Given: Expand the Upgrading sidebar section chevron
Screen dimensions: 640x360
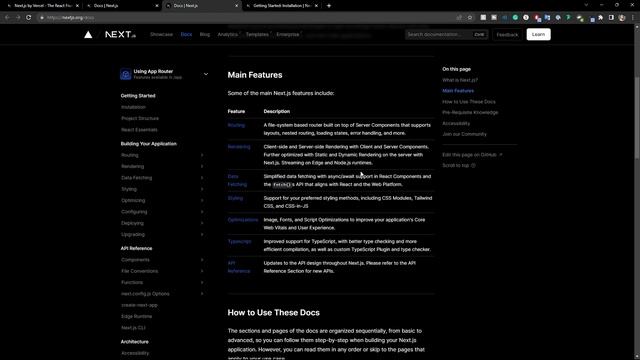Looking at the screenshot, I should pyautogui.click(x=202, y=235).
